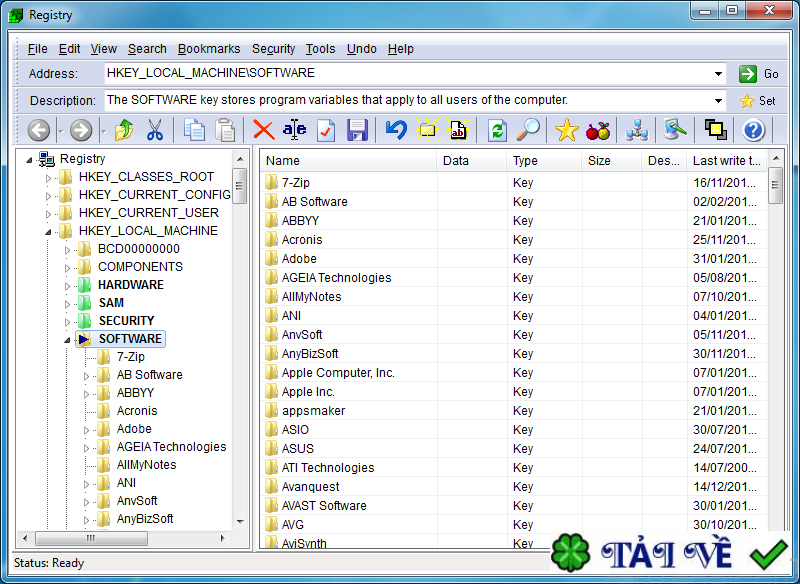Click the yellow star Bookmarks icon
Image resolution: width=800 pixels, height=584 pixels.
(567, 130)
